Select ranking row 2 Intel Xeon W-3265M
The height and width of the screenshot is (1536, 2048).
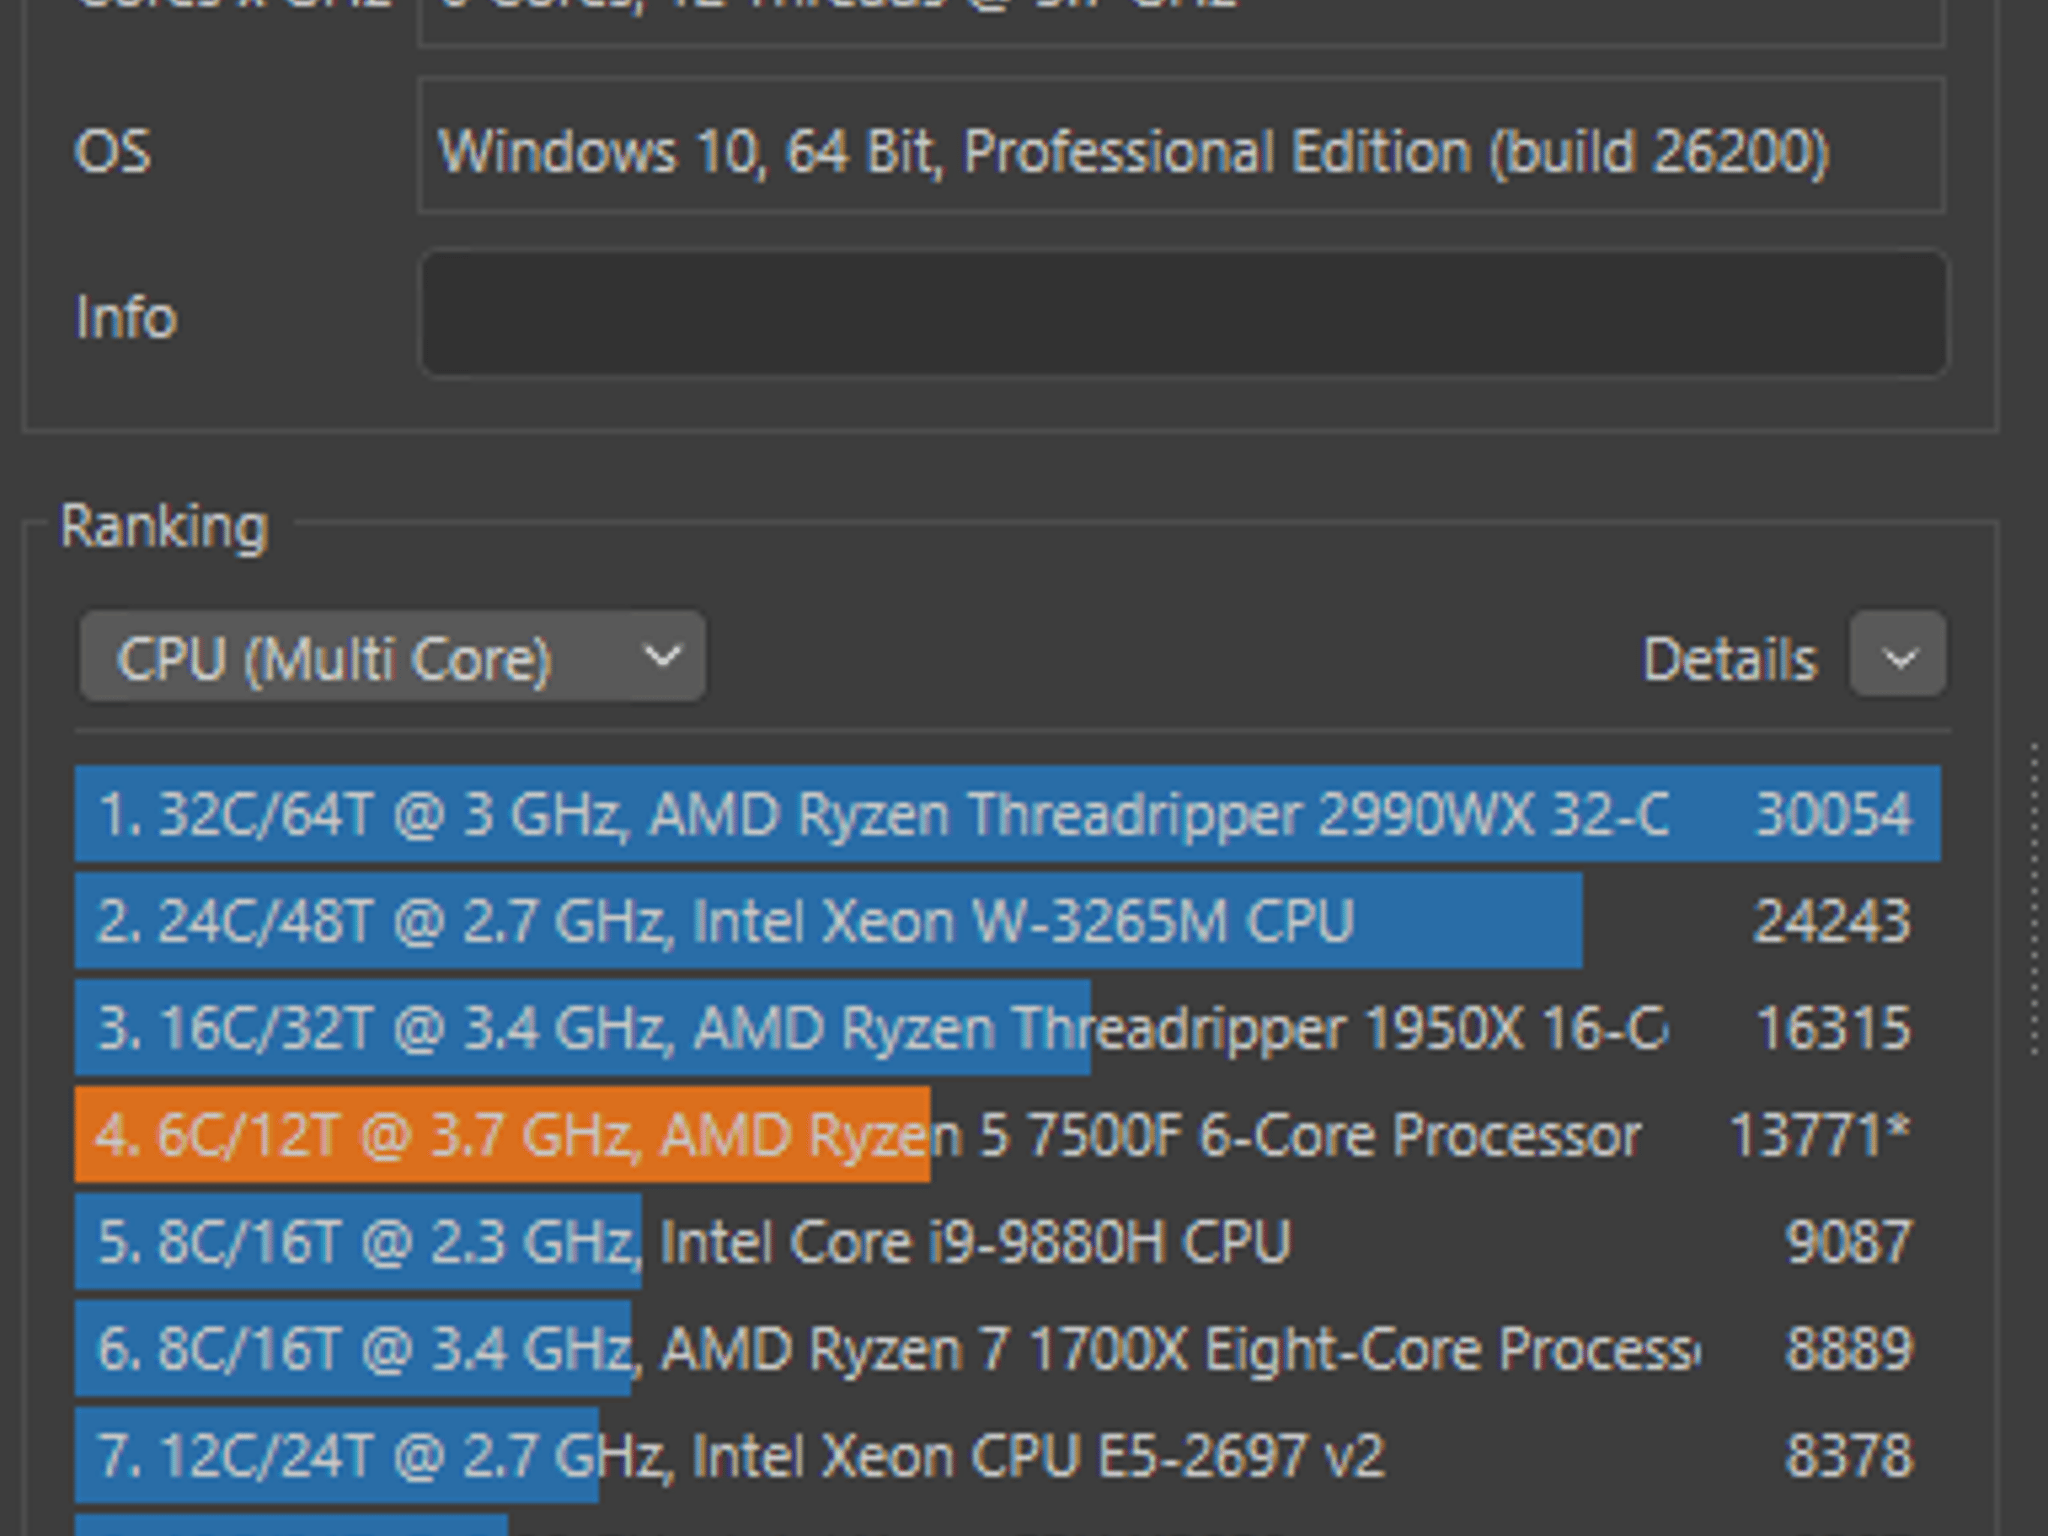click(x=1008, y=920)
